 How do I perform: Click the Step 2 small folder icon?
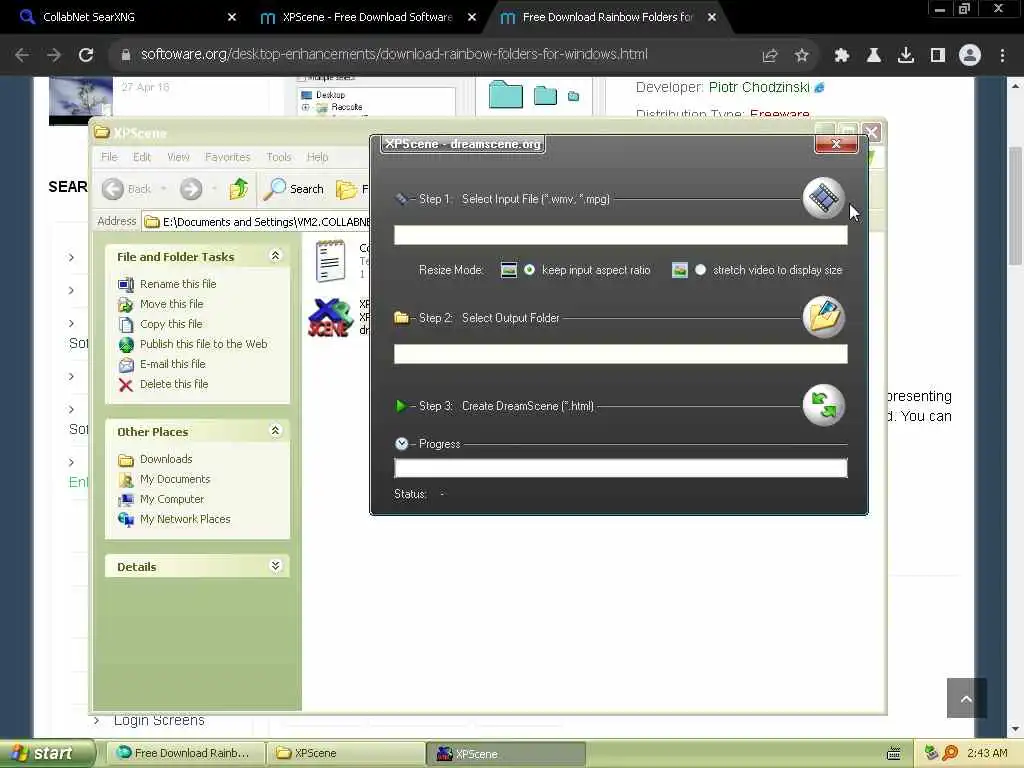point(401,317)
